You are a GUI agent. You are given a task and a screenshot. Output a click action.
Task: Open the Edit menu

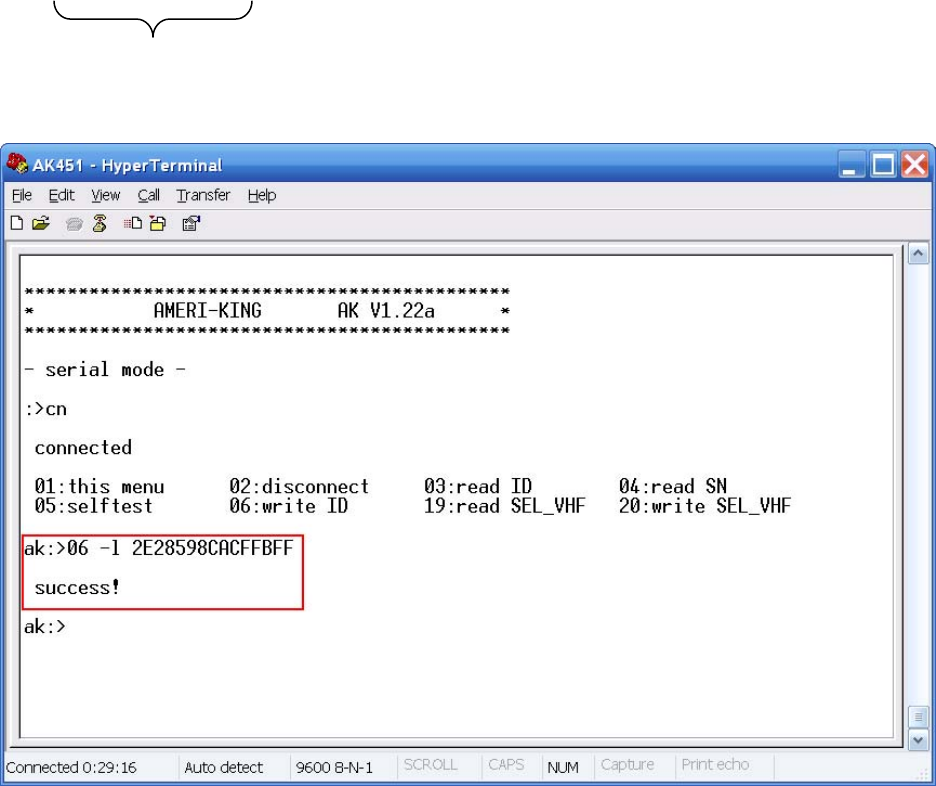tap(62, 196)
